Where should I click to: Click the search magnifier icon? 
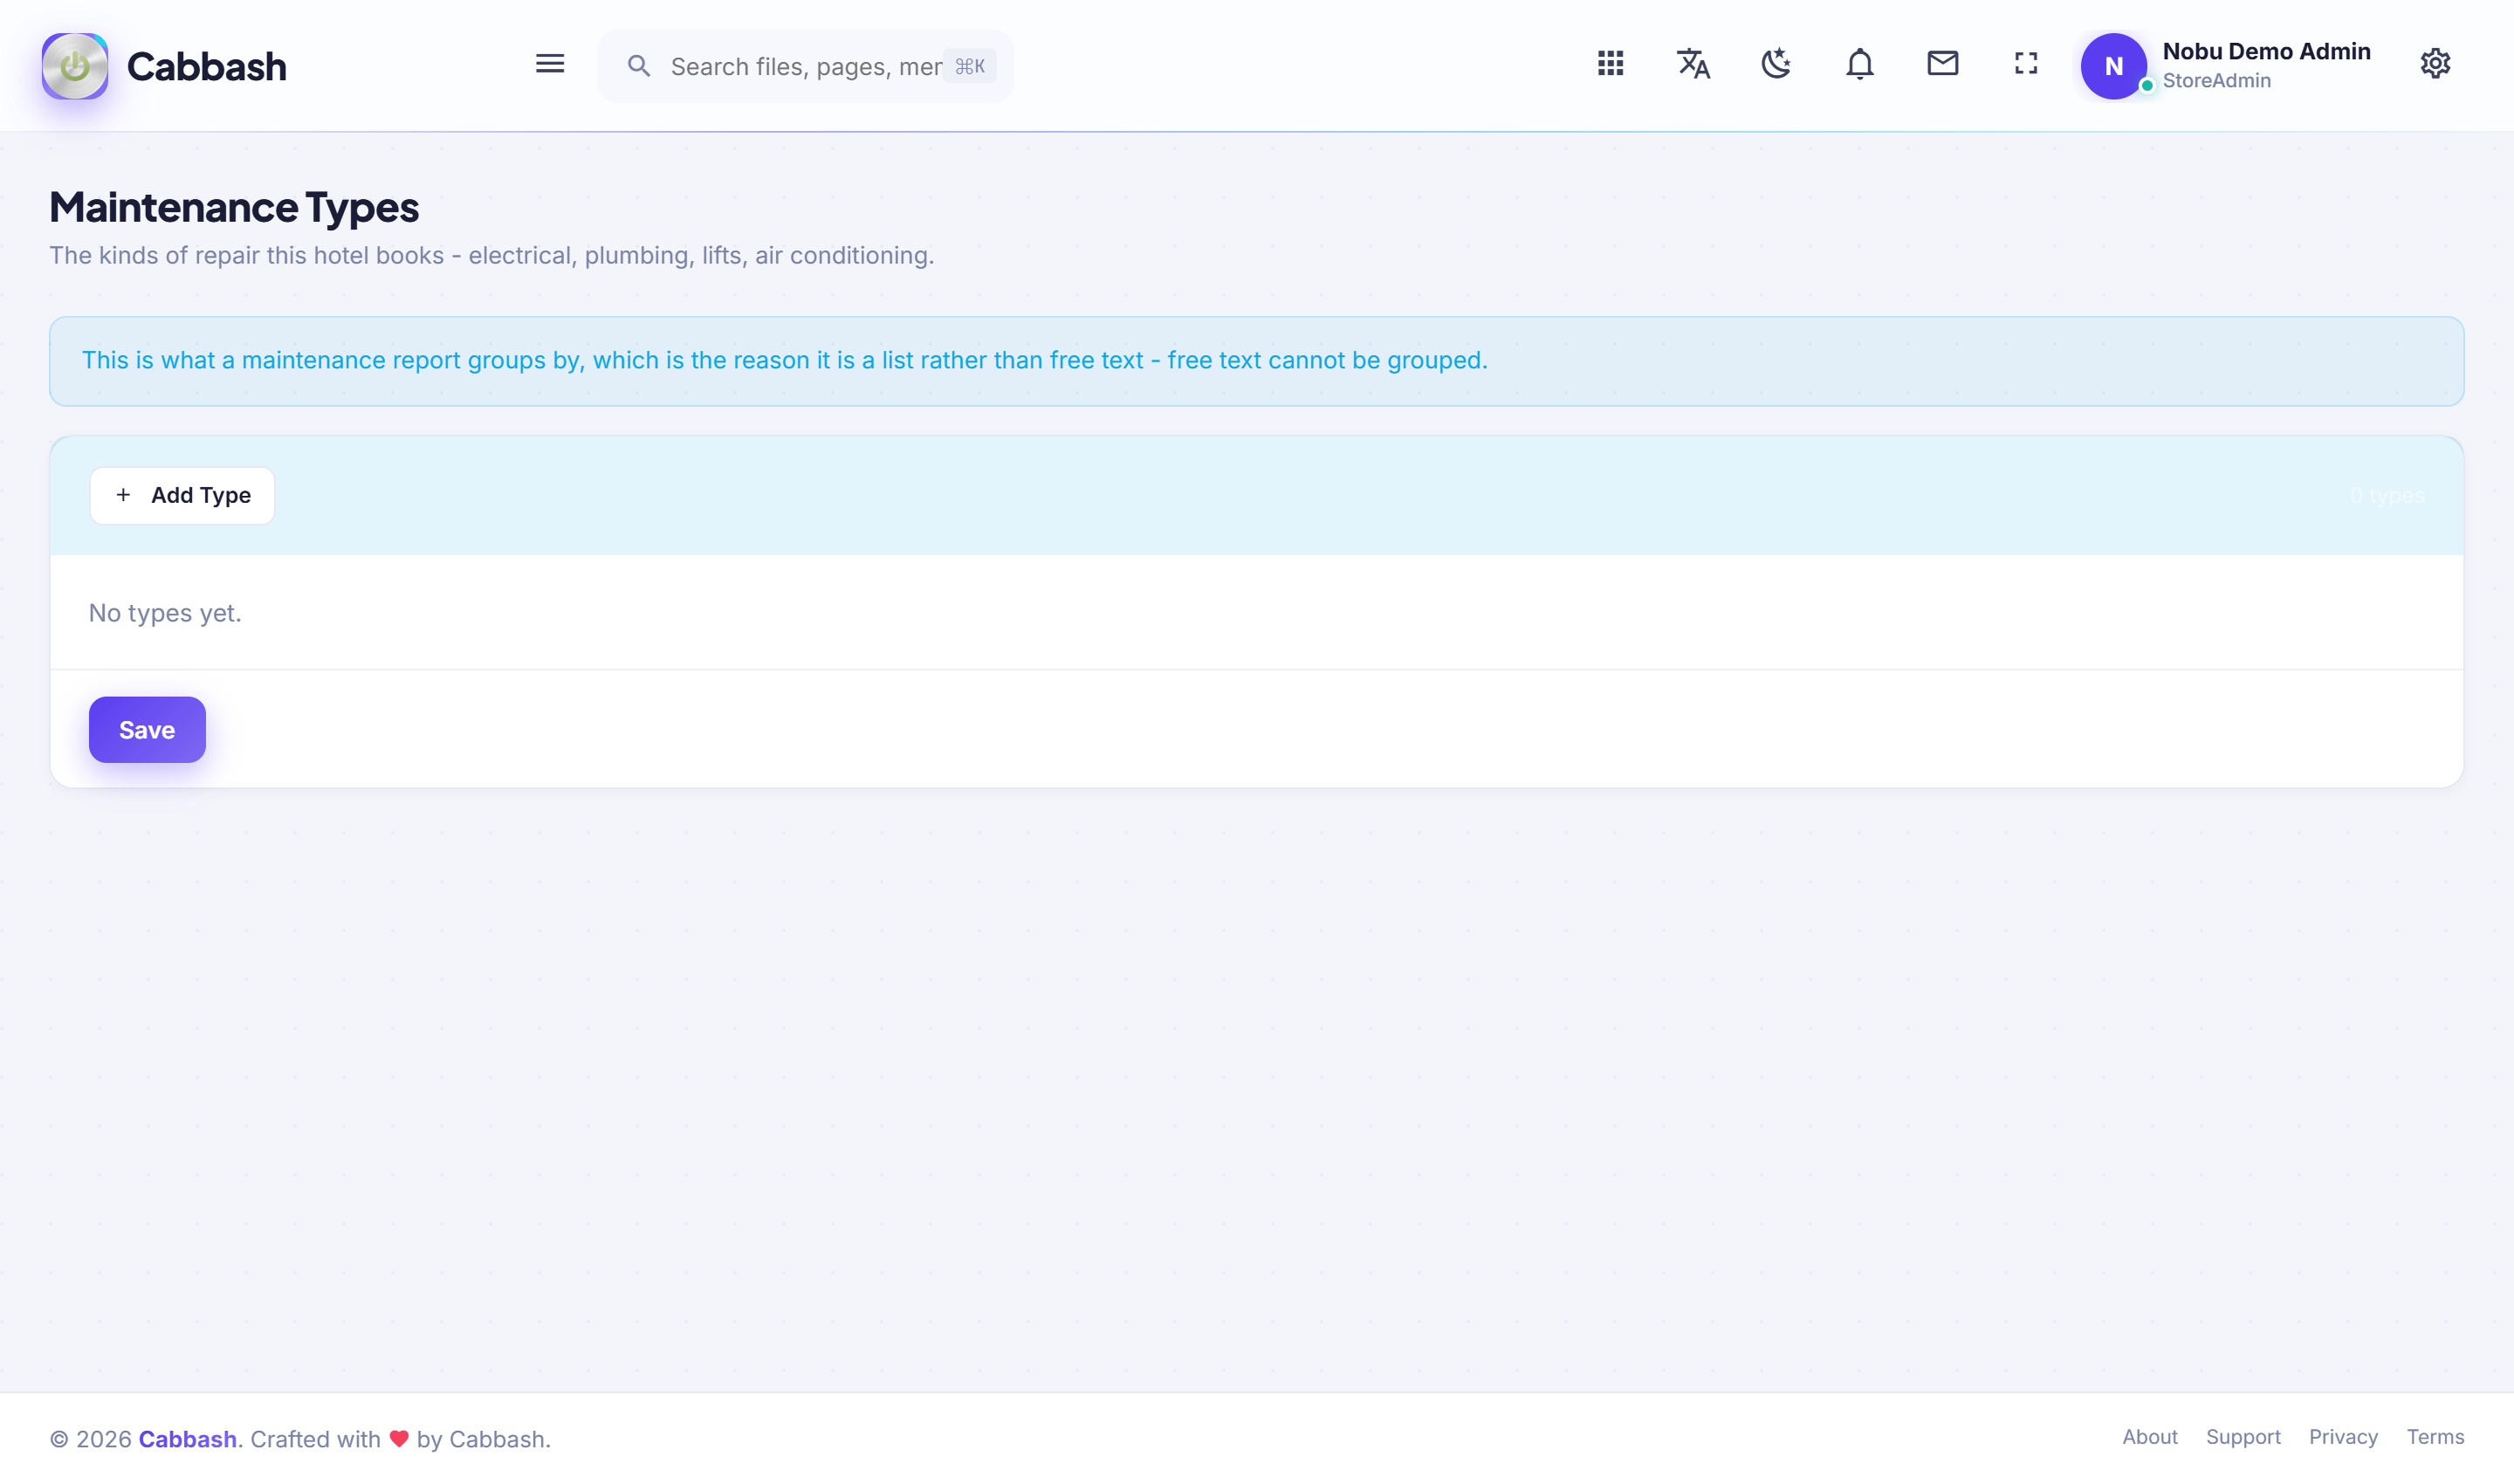[639, 66]
